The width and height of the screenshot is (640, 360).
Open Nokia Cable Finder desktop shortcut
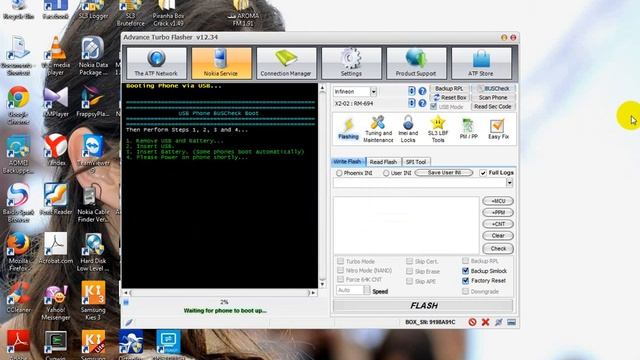tap(93, 203)
